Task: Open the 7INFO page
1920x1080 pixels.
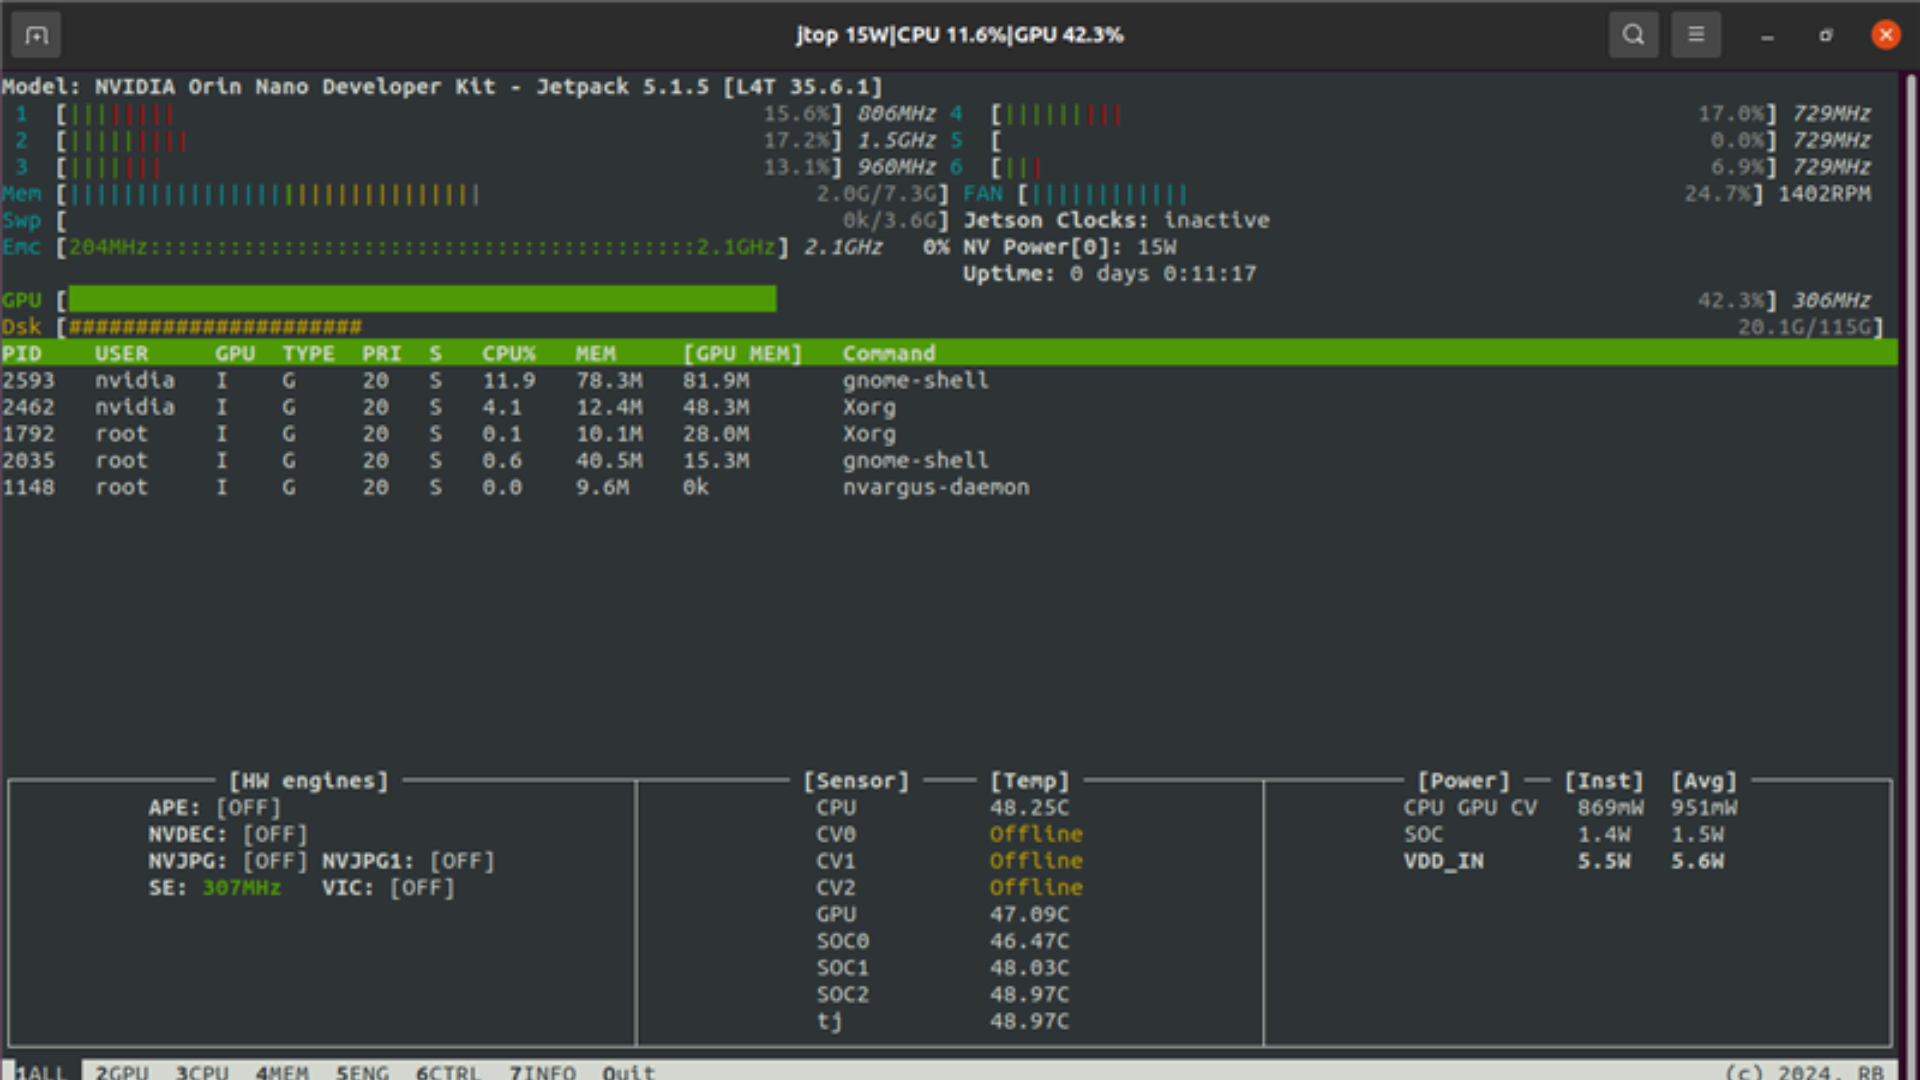Action: click(x=542, y=1071)
